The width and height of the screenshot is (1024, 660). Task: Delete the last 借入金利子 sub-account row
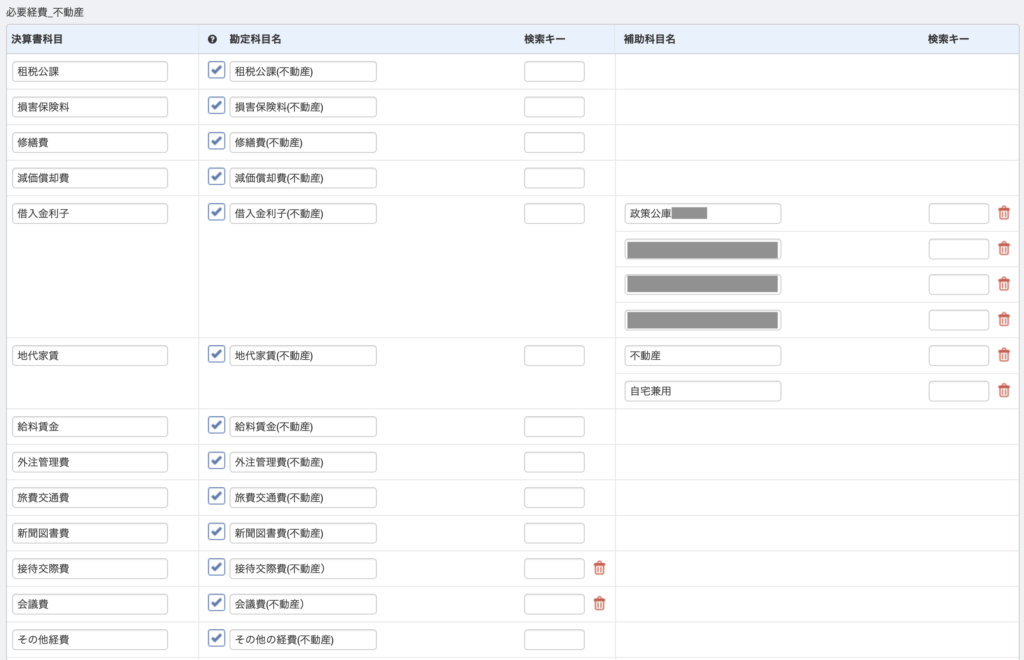click(1004, 320)
